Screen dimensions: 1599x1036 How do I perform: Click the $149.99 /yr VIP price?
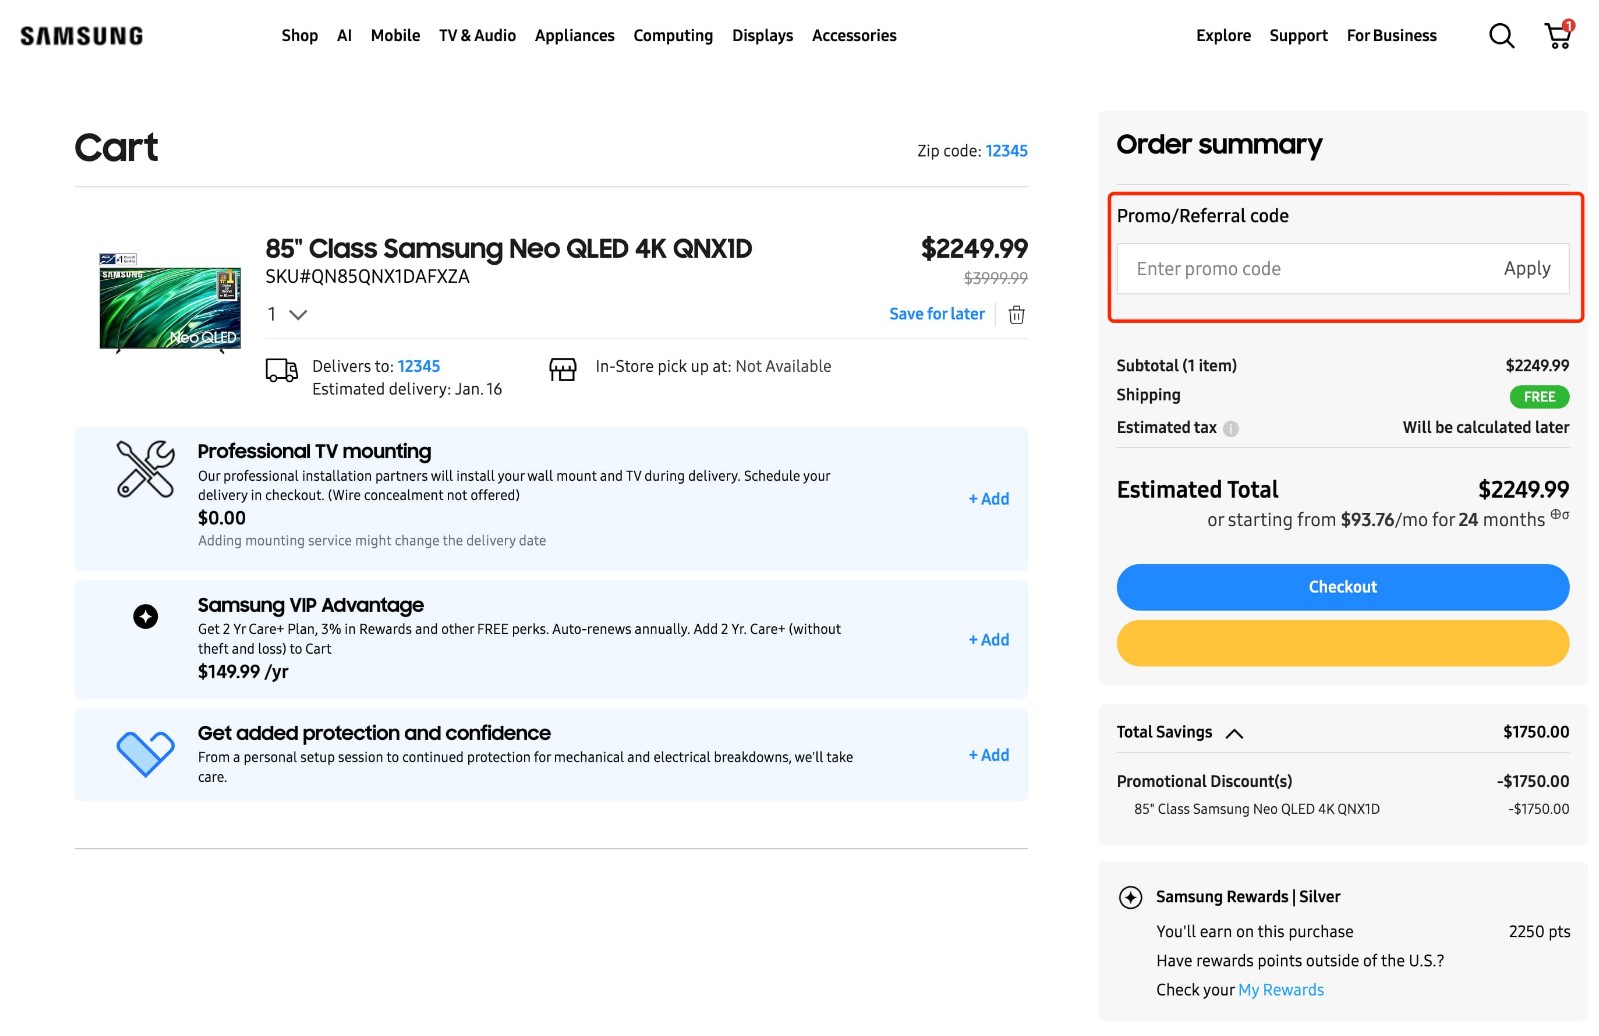tap(243, 673)
